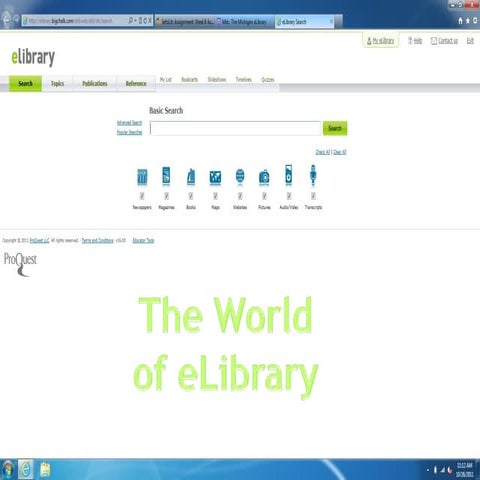Open the Slideshows tab
This screenshot has width=480, height=480.
pos(217,80)
